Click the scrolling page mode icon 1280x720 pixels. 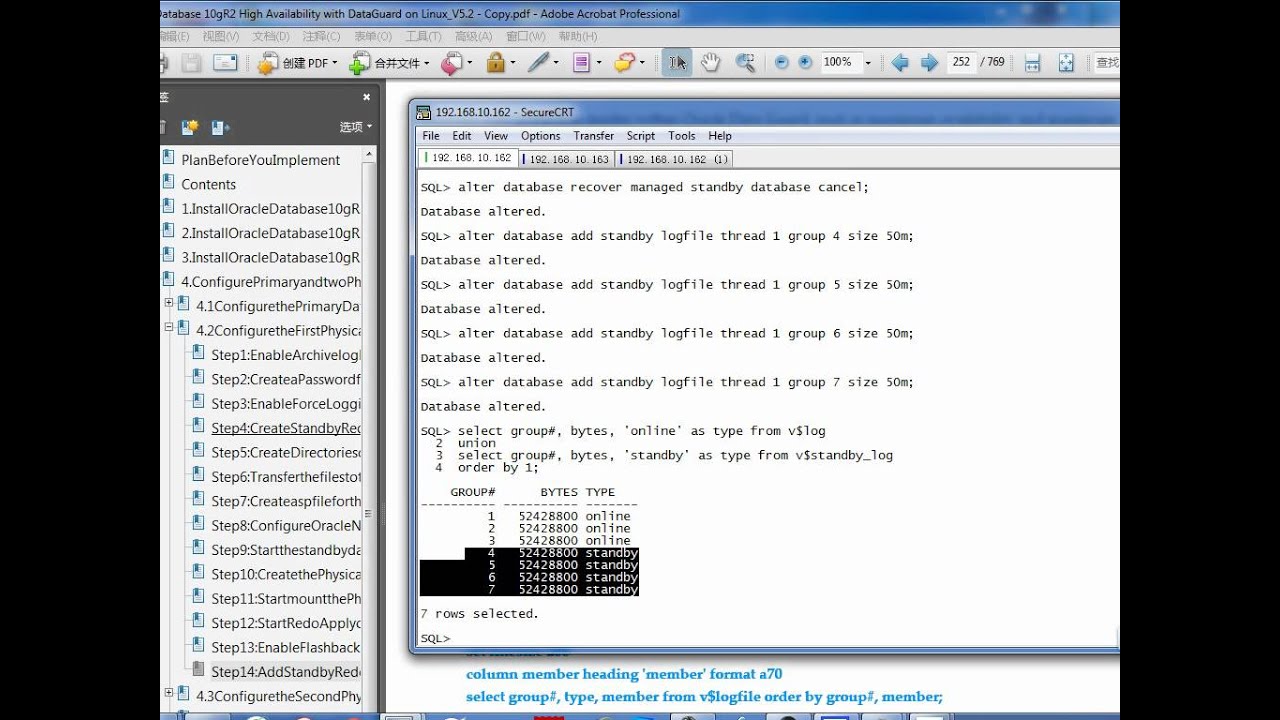pyautogui.click(x=1033, y=62)
